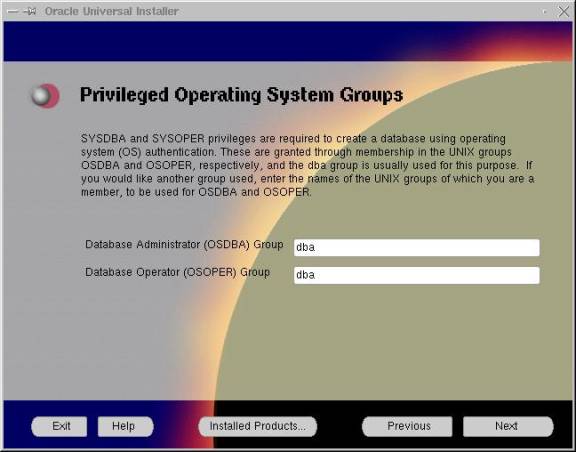Proceed with the Next button

click(508, 426)
